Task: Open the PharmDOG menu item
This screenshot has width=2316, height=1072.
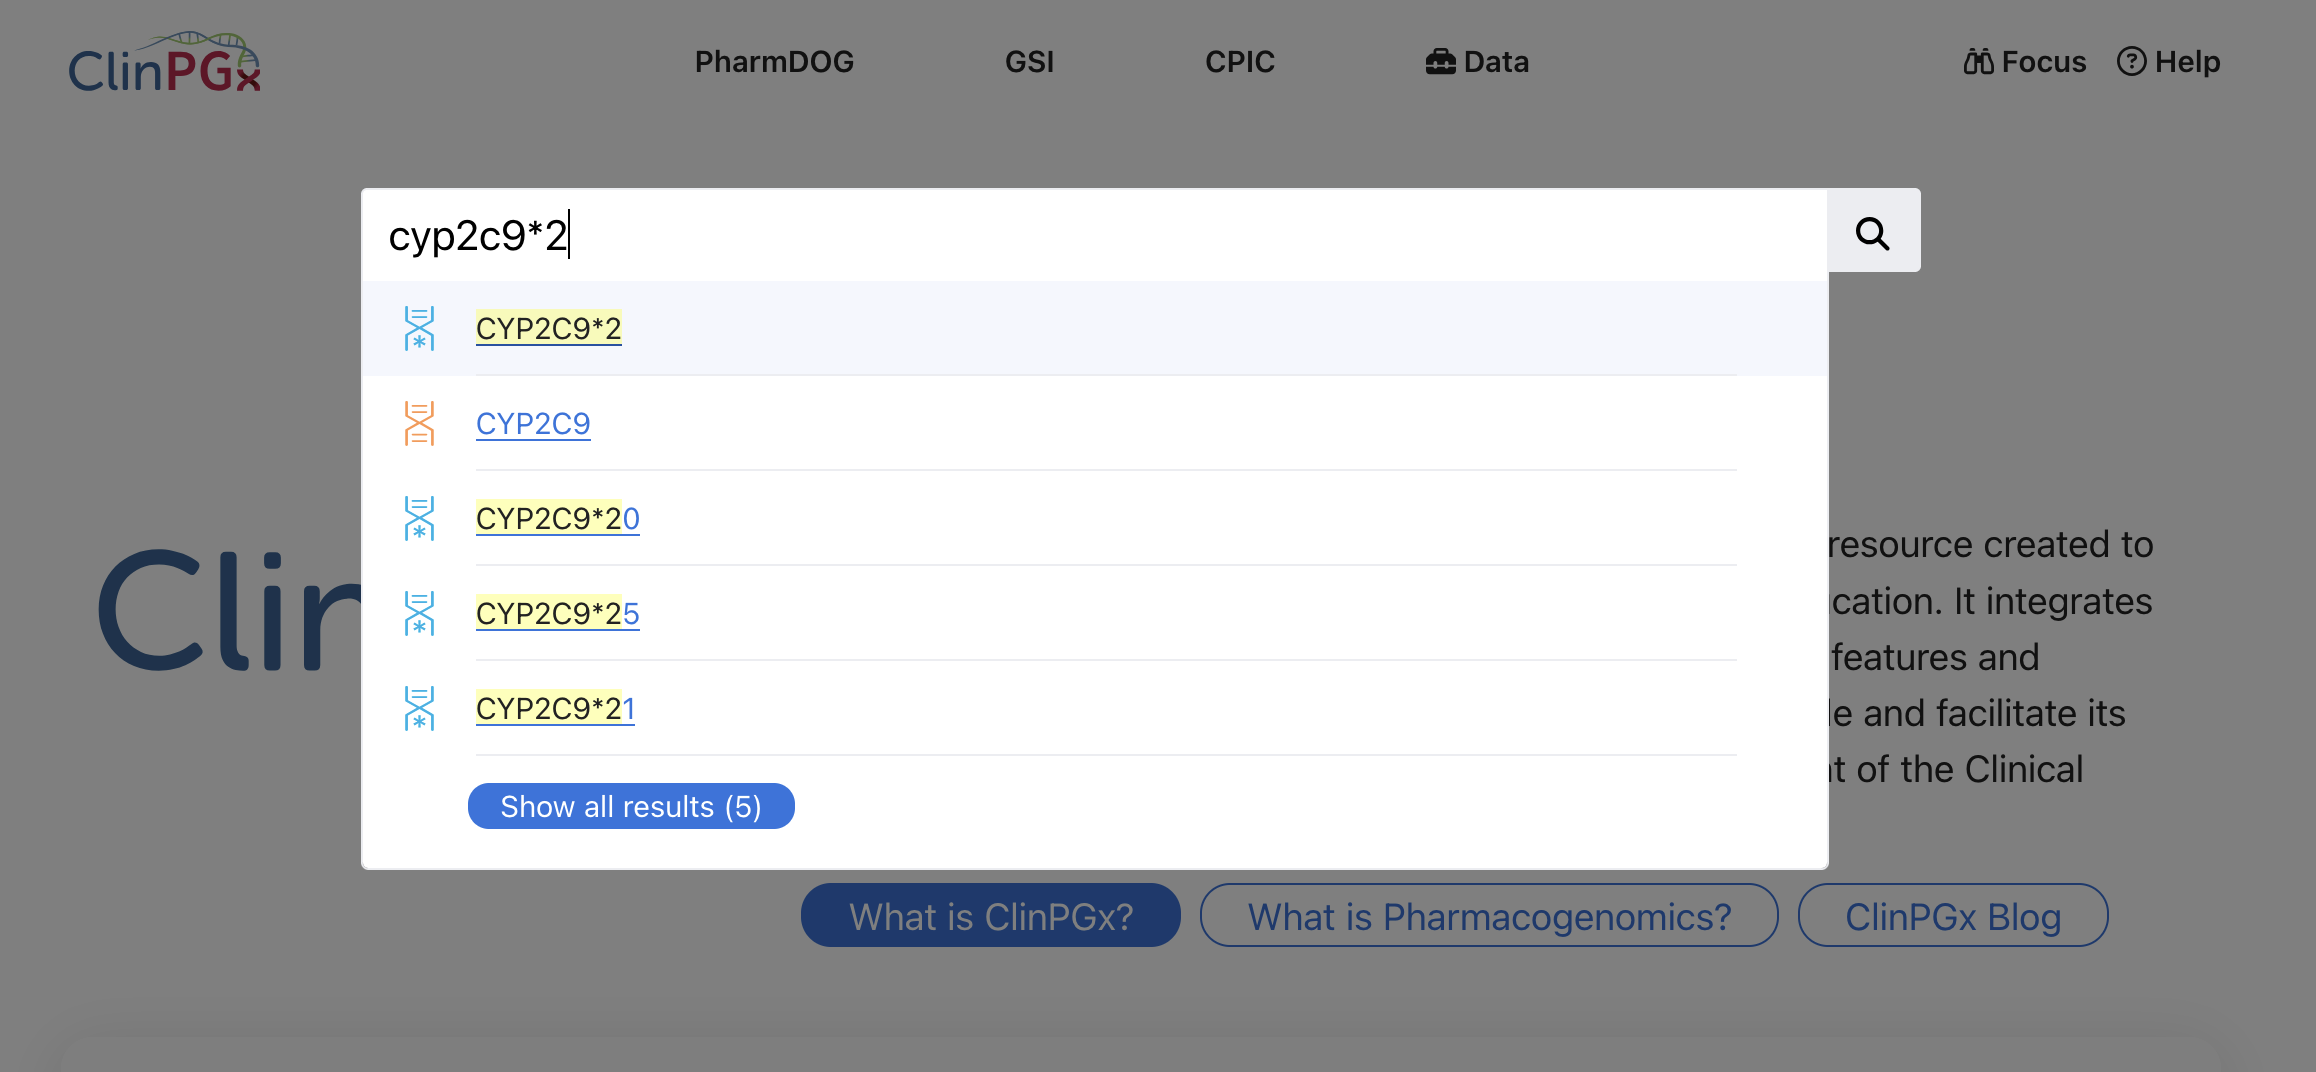Action: point(774,62)
